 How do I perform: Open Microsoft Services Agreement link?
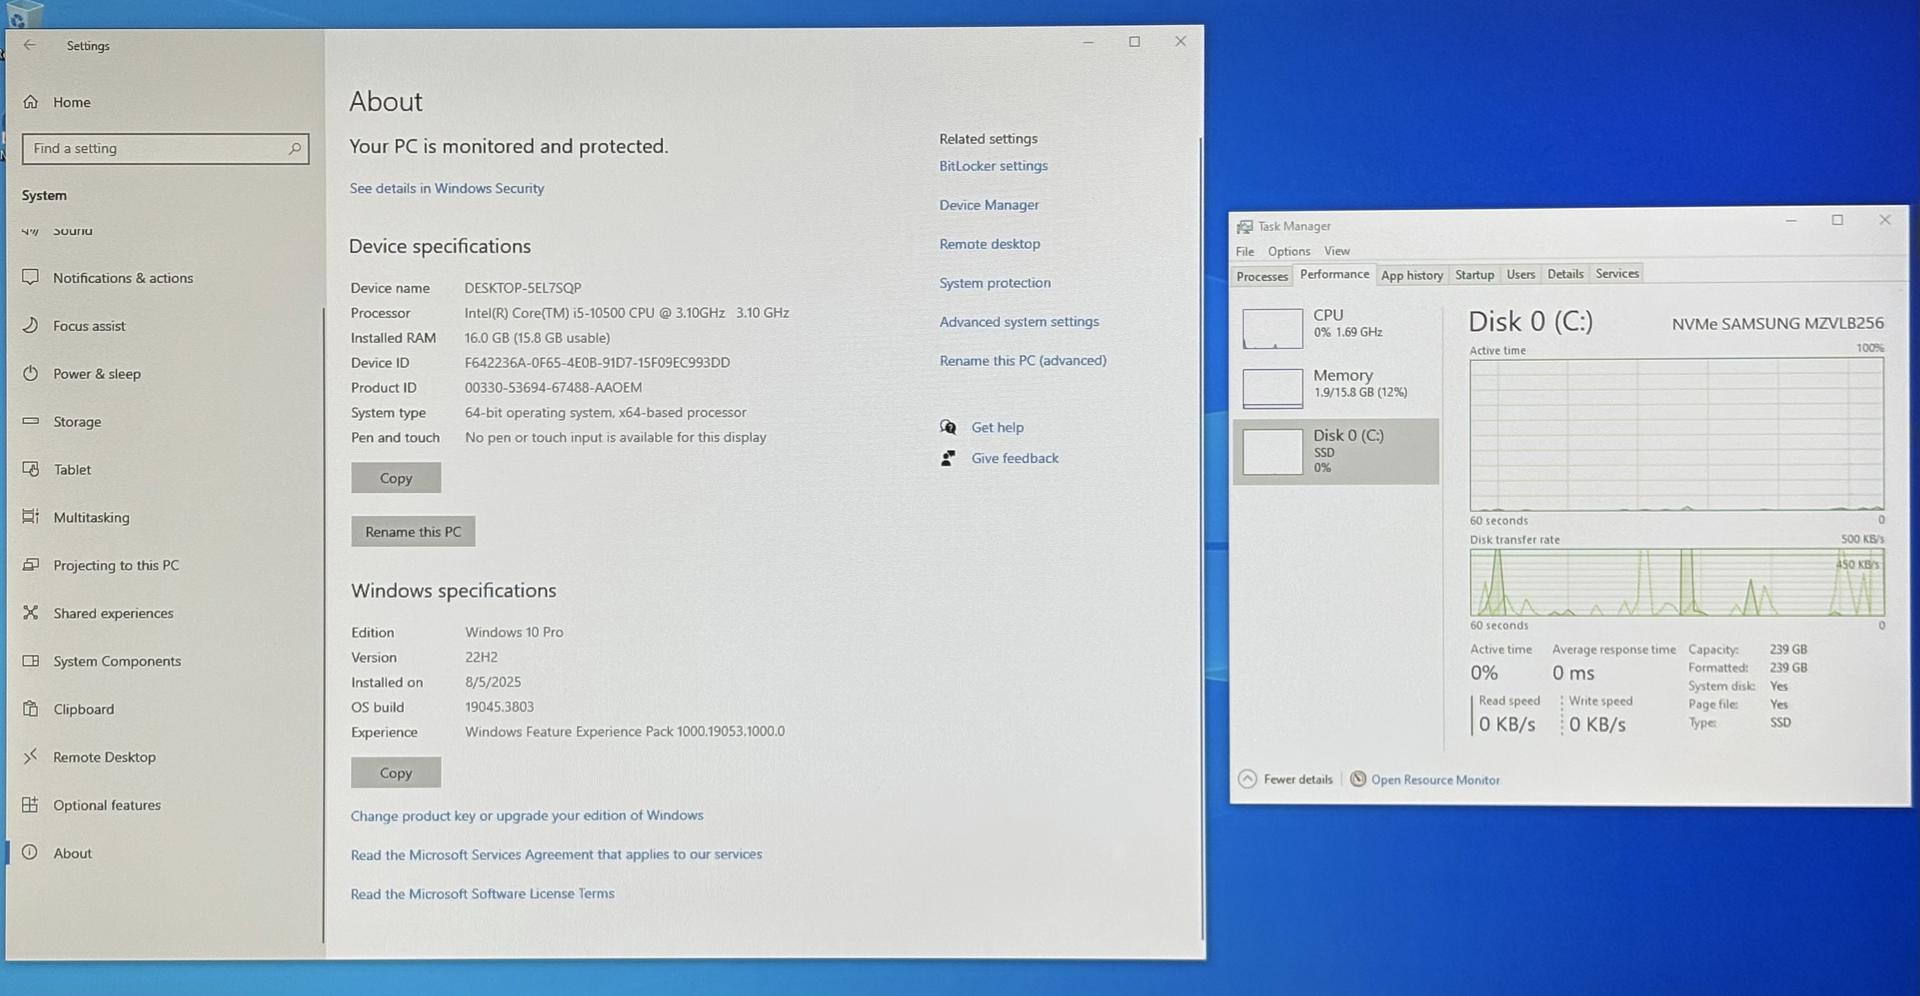pyautogui.click(x=556, y=855)
